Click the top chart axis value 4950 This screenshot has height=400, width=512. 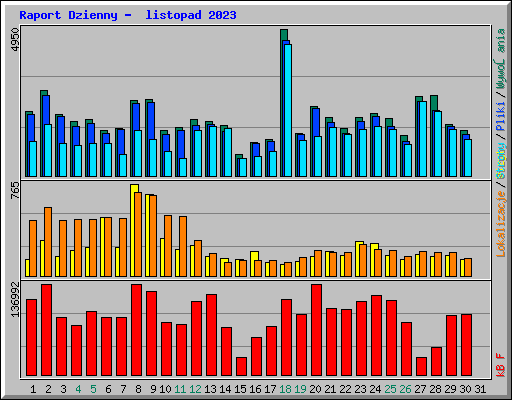point(15,40)
